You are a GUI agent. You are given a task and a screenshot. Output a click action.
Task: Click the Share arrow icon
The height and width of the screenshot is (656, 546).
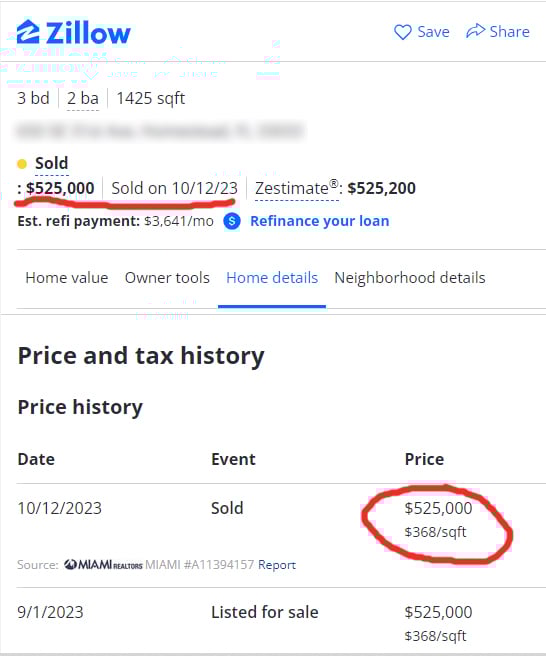476,31
